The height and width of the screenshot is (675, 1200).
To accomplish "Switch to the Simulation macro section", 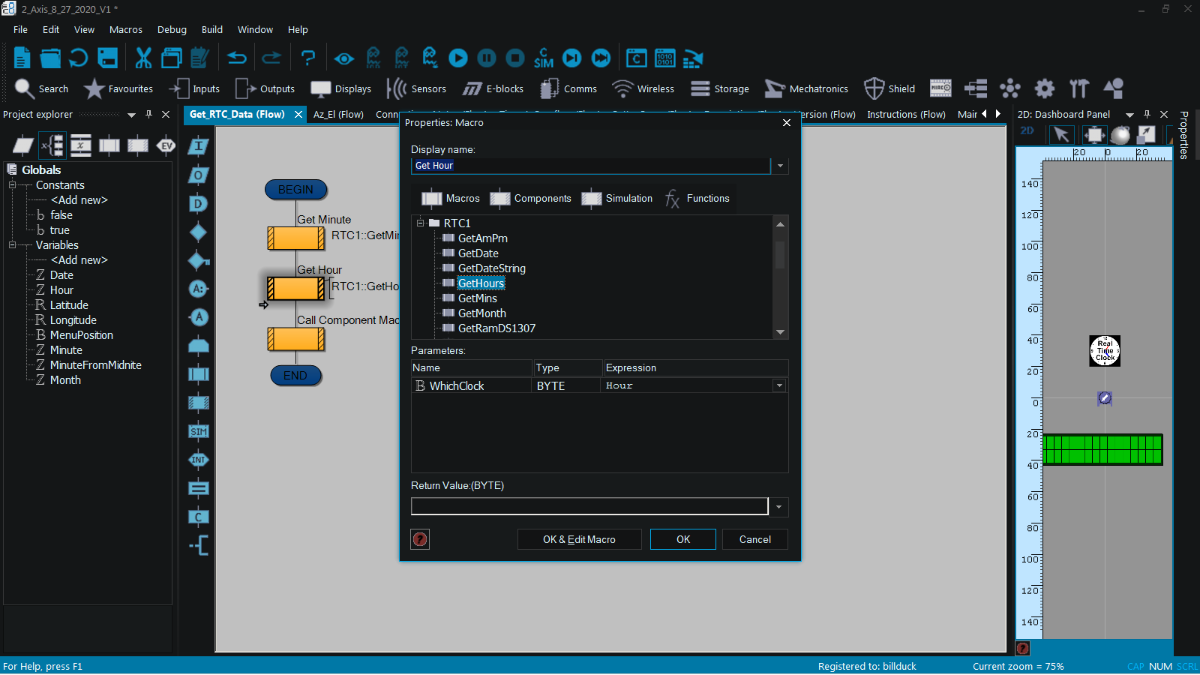I will pyautogui.click(x=617, y=198).
